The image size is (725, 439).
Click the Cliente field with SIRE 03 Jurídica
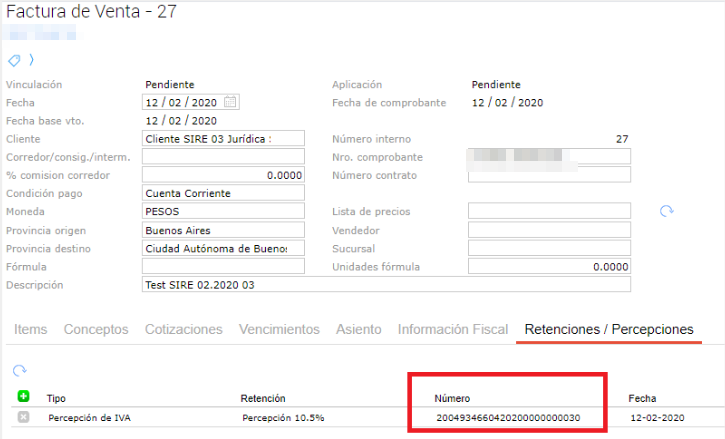click(223, 139)
